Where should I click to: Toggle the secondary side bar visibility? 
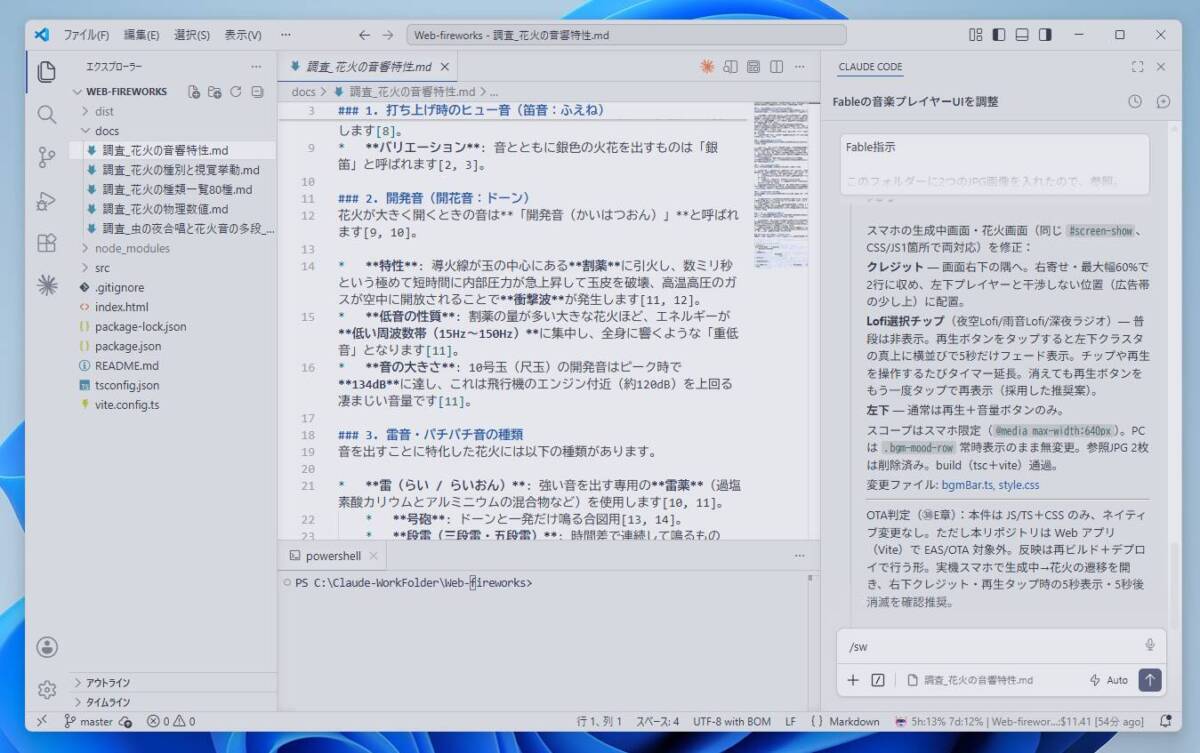tap(1045, 34)
